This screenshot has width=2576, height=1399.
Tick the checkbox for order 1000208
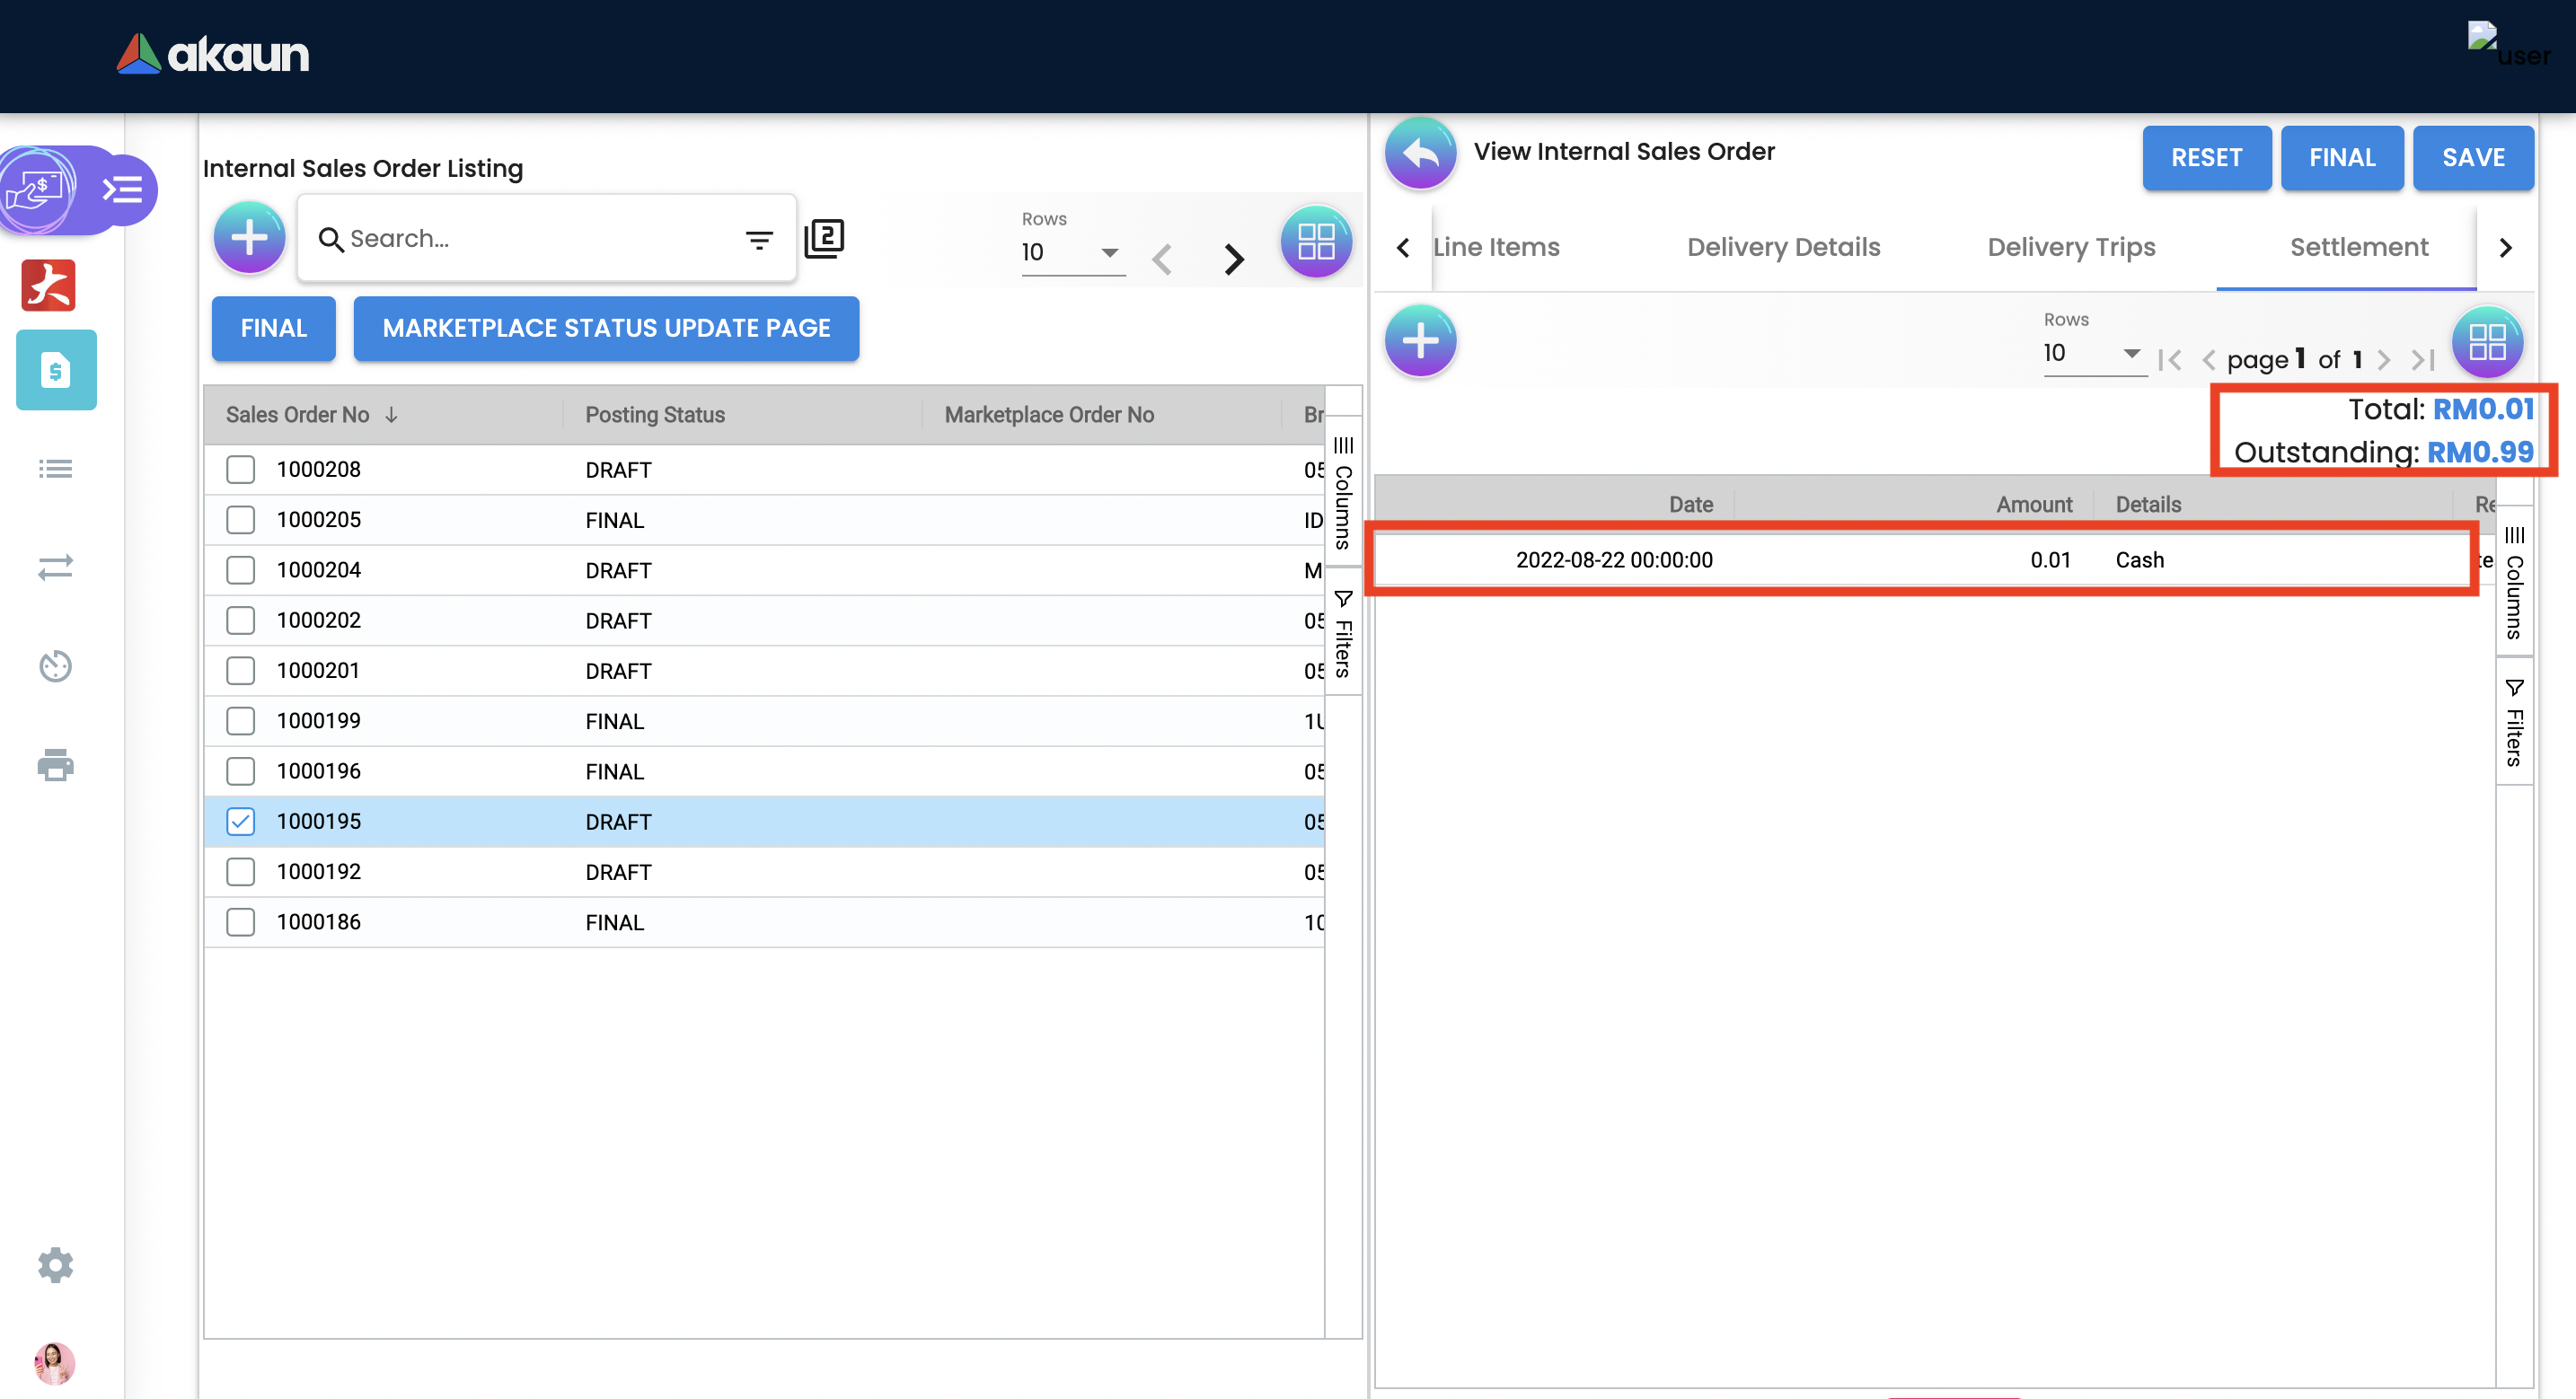pos(240,469)
